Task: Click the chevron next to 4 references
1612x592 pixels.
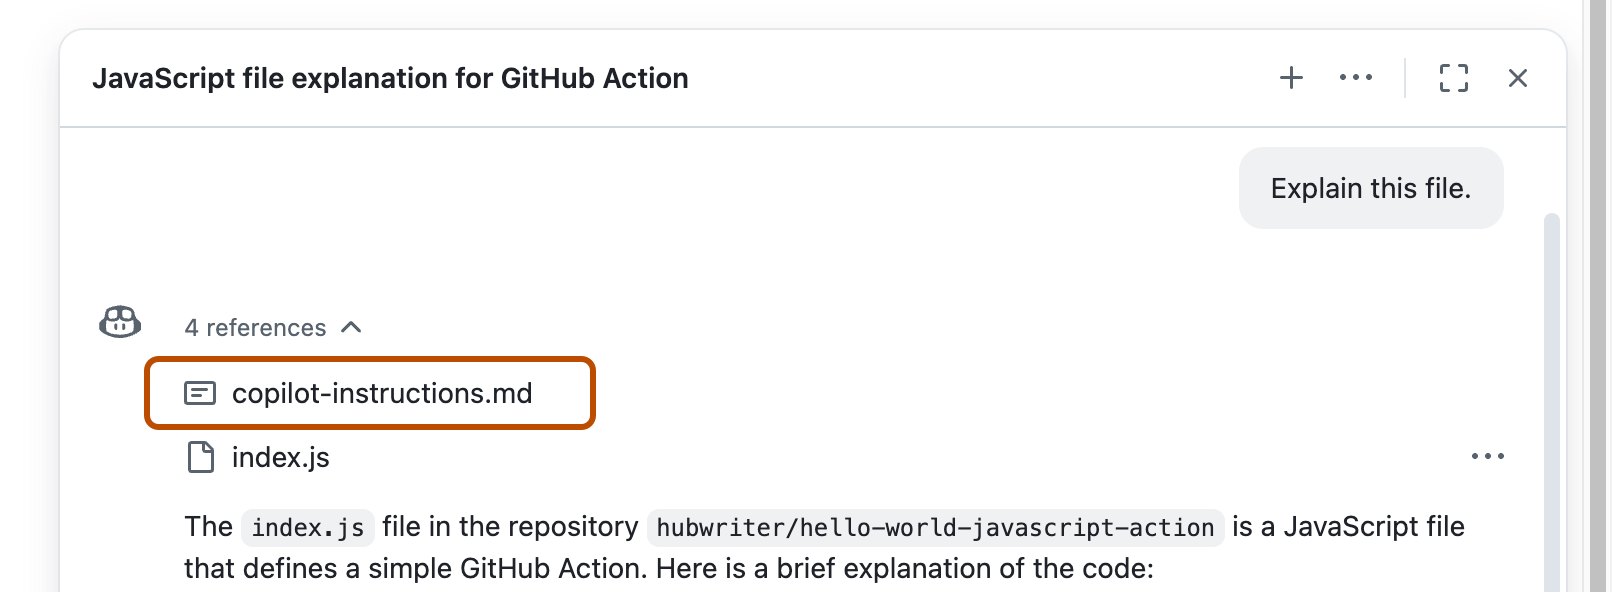Action: coord(351,327)
